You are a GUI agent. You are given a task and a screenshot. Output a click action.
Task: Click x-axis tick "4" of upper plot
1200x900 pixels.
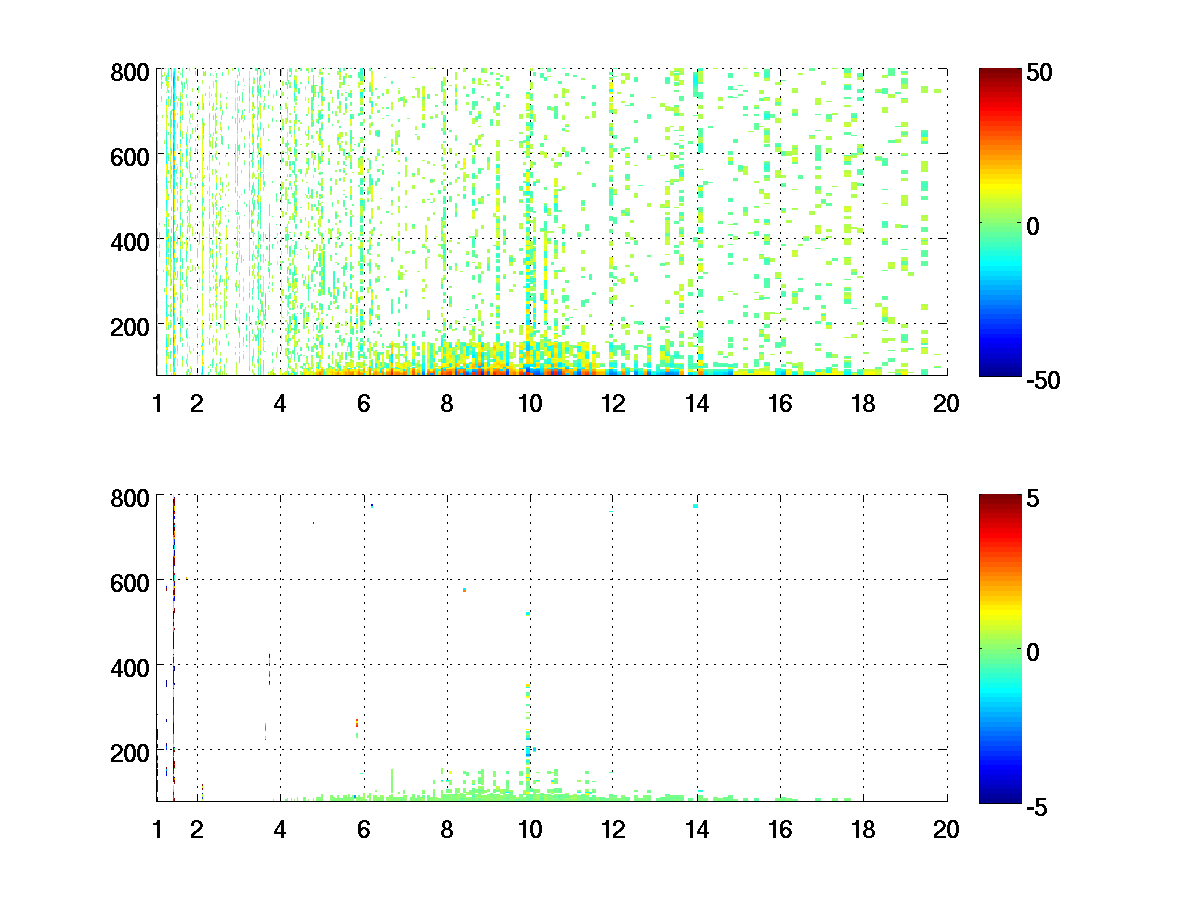[280, 404]
